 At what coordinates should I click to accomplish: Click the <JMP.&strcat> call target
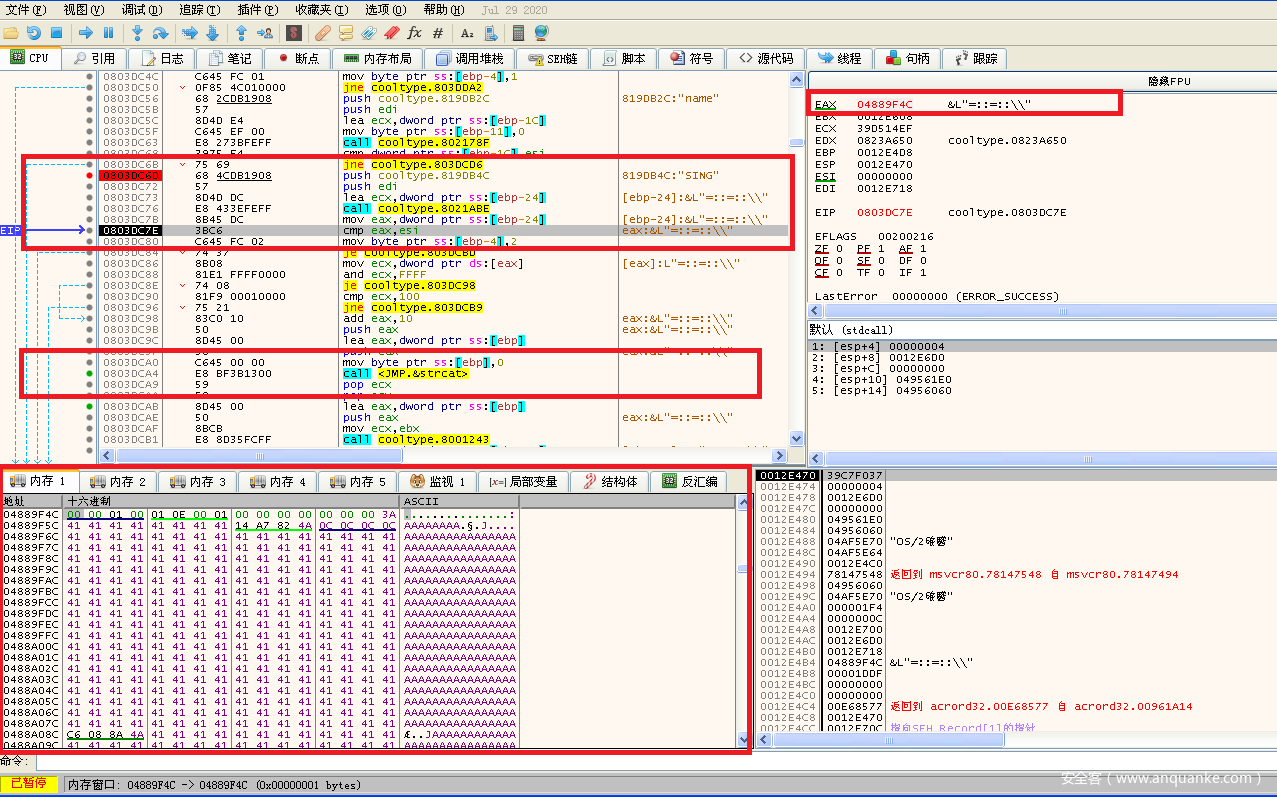click(421, 374)
